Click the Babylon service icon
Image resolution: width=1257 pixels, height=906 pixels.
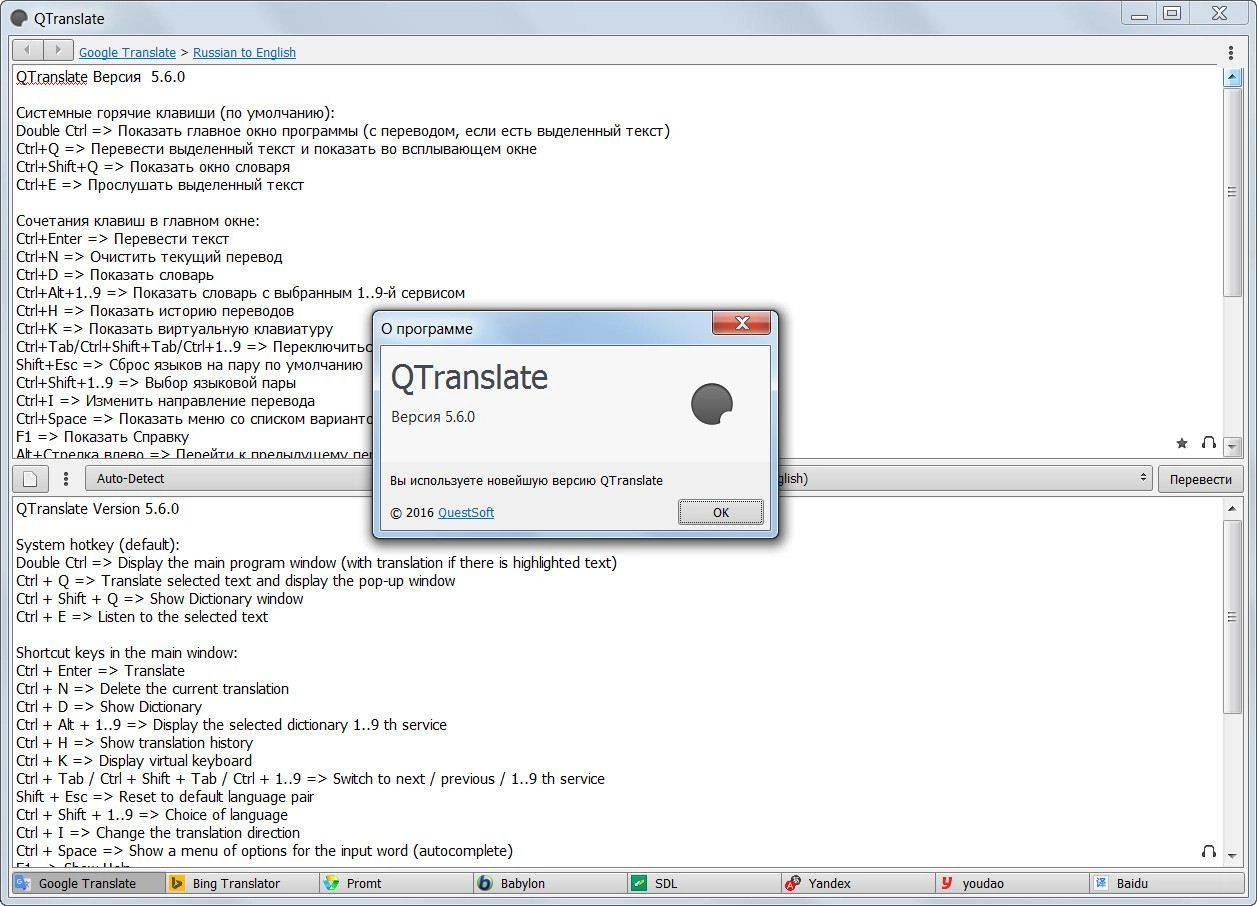[x=485, y=883]
